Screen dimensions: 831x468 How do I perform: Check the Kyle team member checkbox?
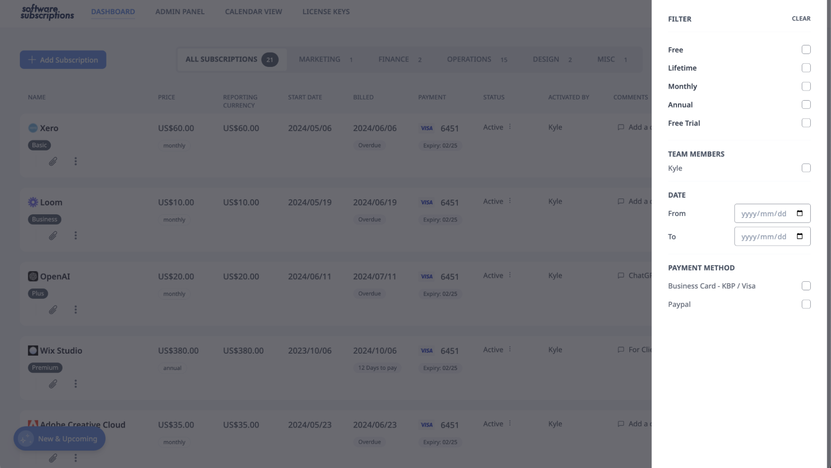point(806,168)
